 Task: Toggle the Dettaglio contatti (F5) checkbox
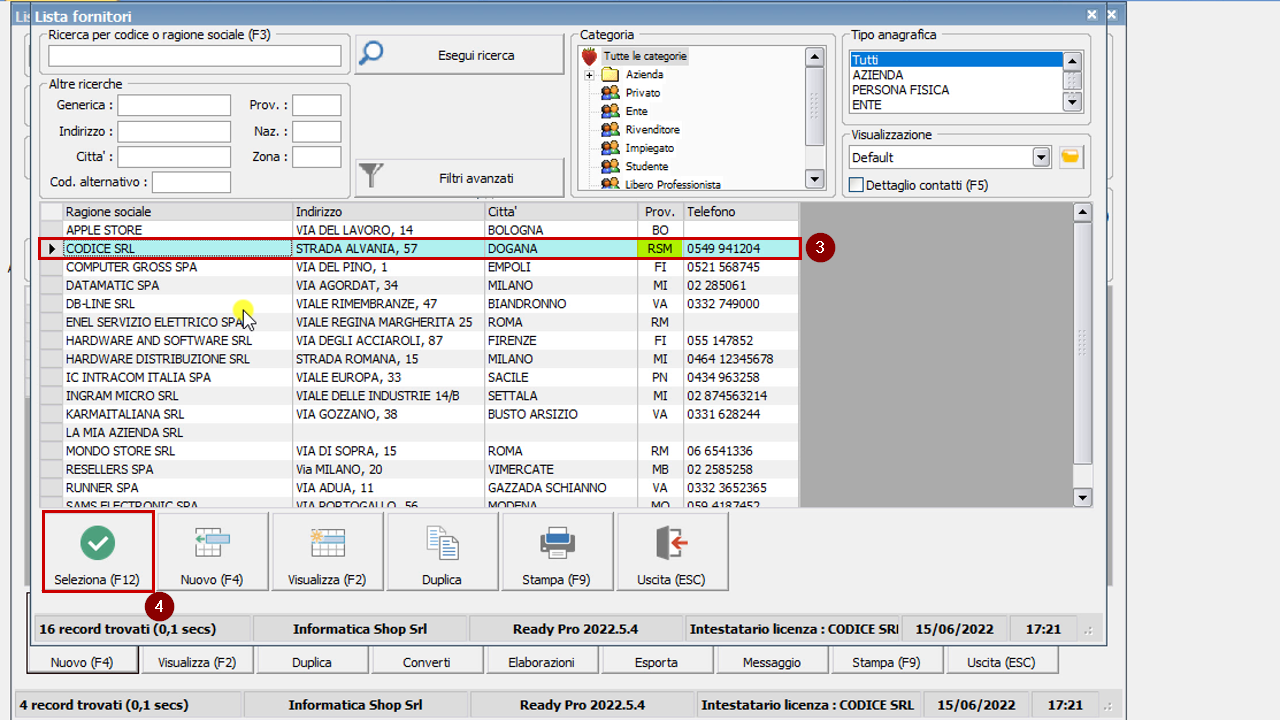point(856,185)
